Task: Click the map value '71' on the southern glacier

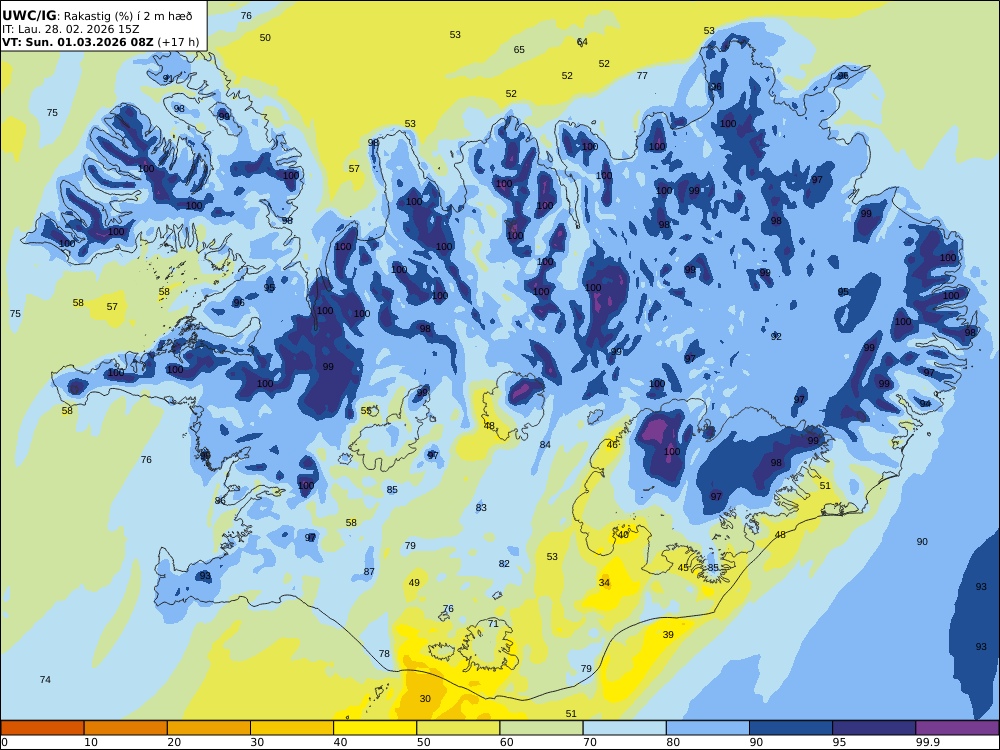Action: pyautogui.click(x=493, y=624)
